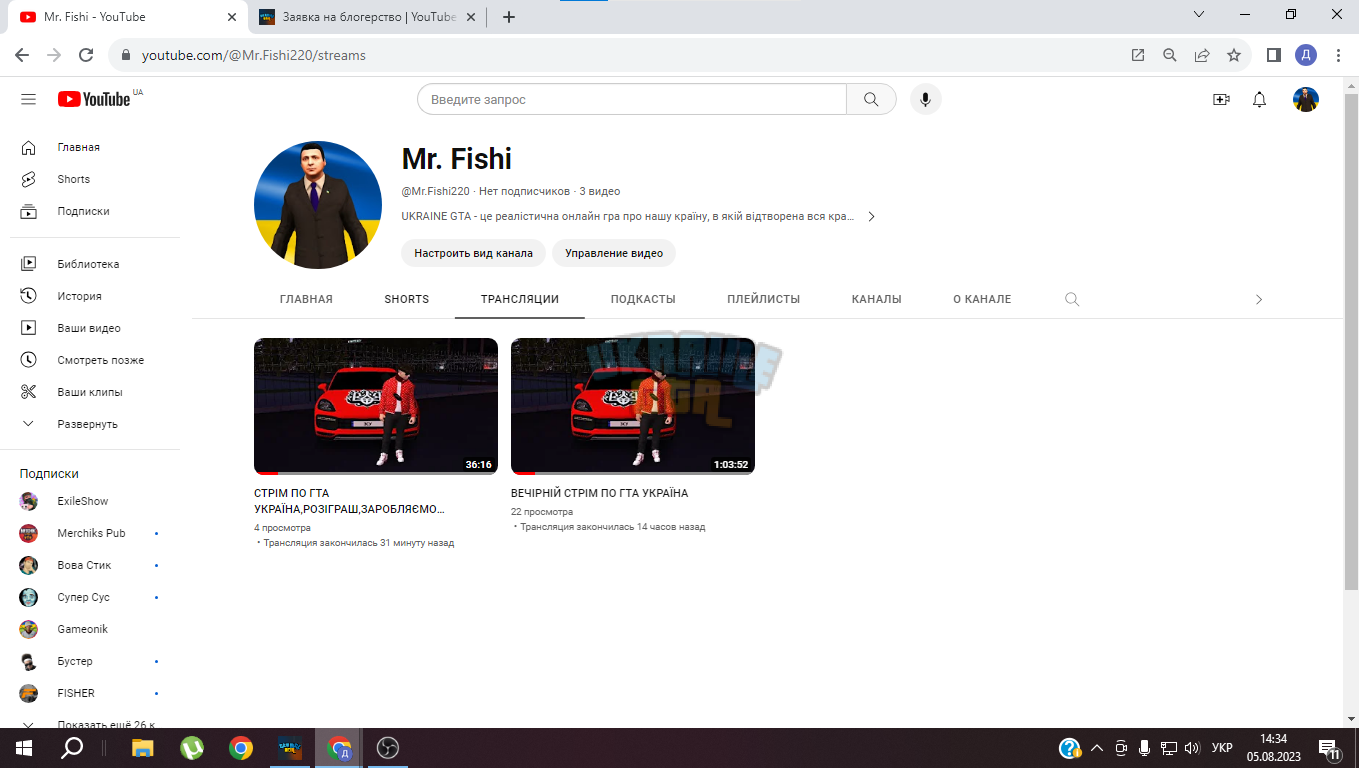Search within channel using the tab bar magnifier

click(x=1072, y=299)
